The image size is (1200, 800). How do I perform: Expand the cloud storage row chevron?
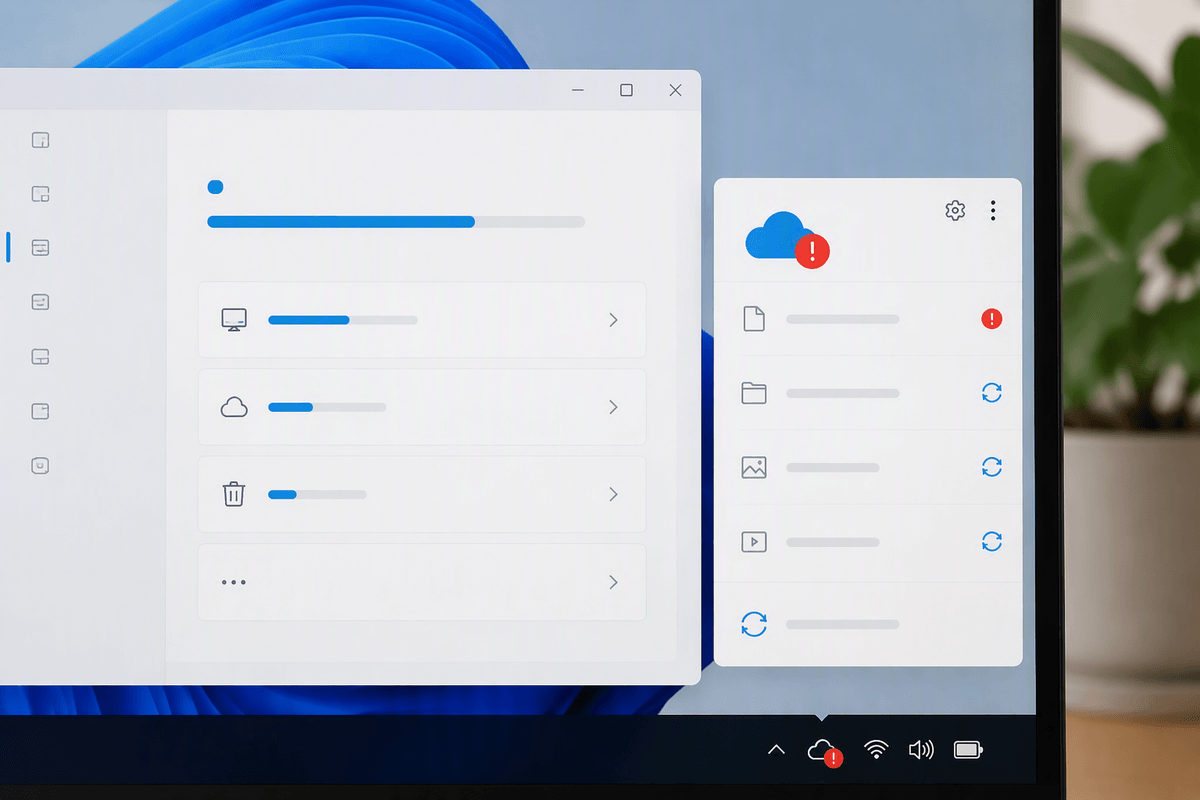(613, 407)
